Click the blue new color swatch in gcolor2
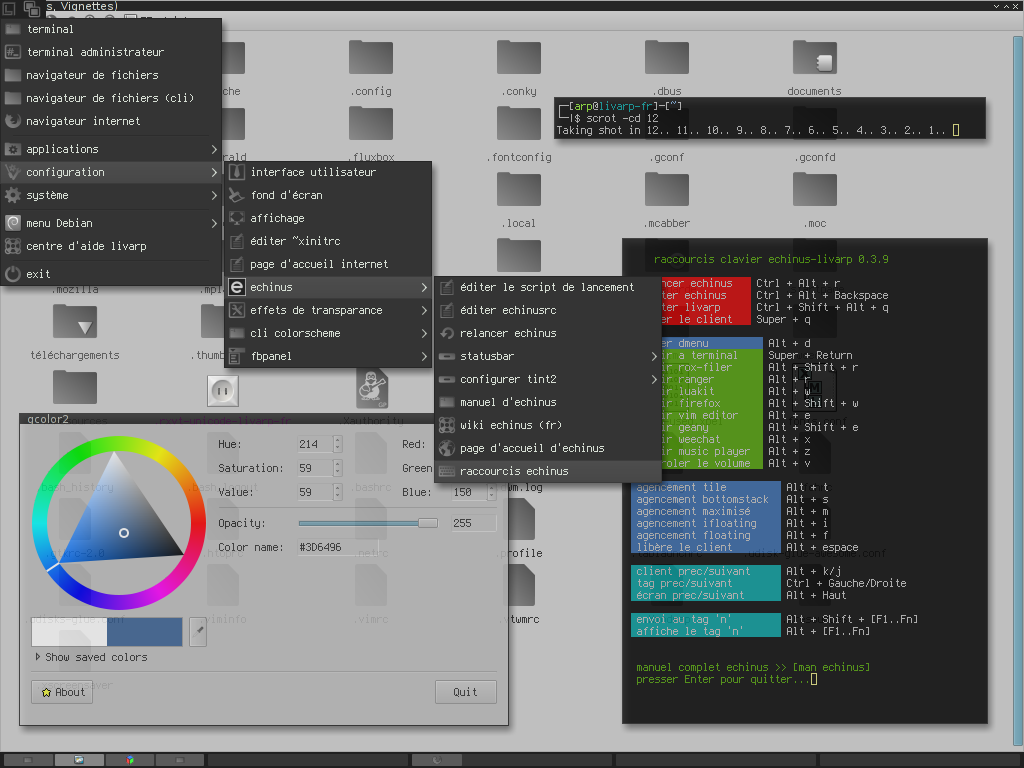 click(x=144, y=632)
